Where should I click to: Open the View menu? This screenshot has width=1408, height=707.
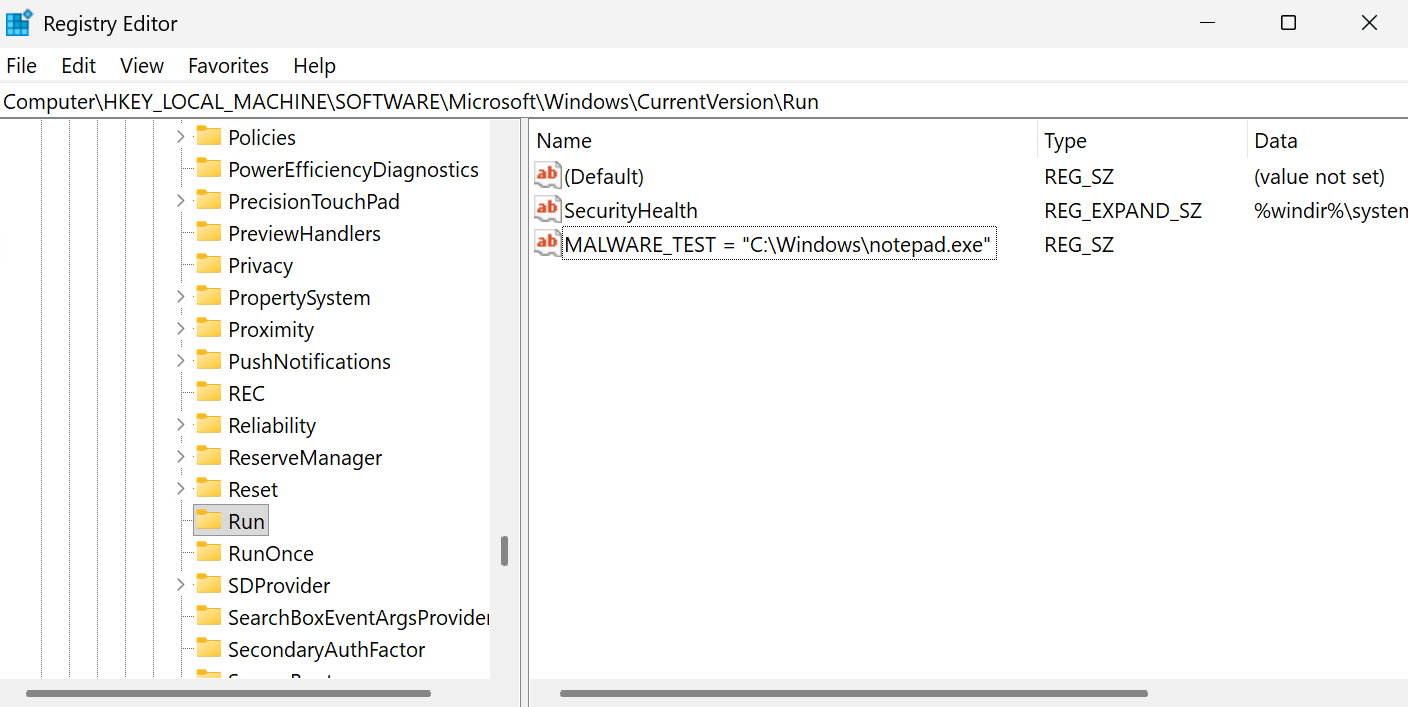tap(142, 66)
